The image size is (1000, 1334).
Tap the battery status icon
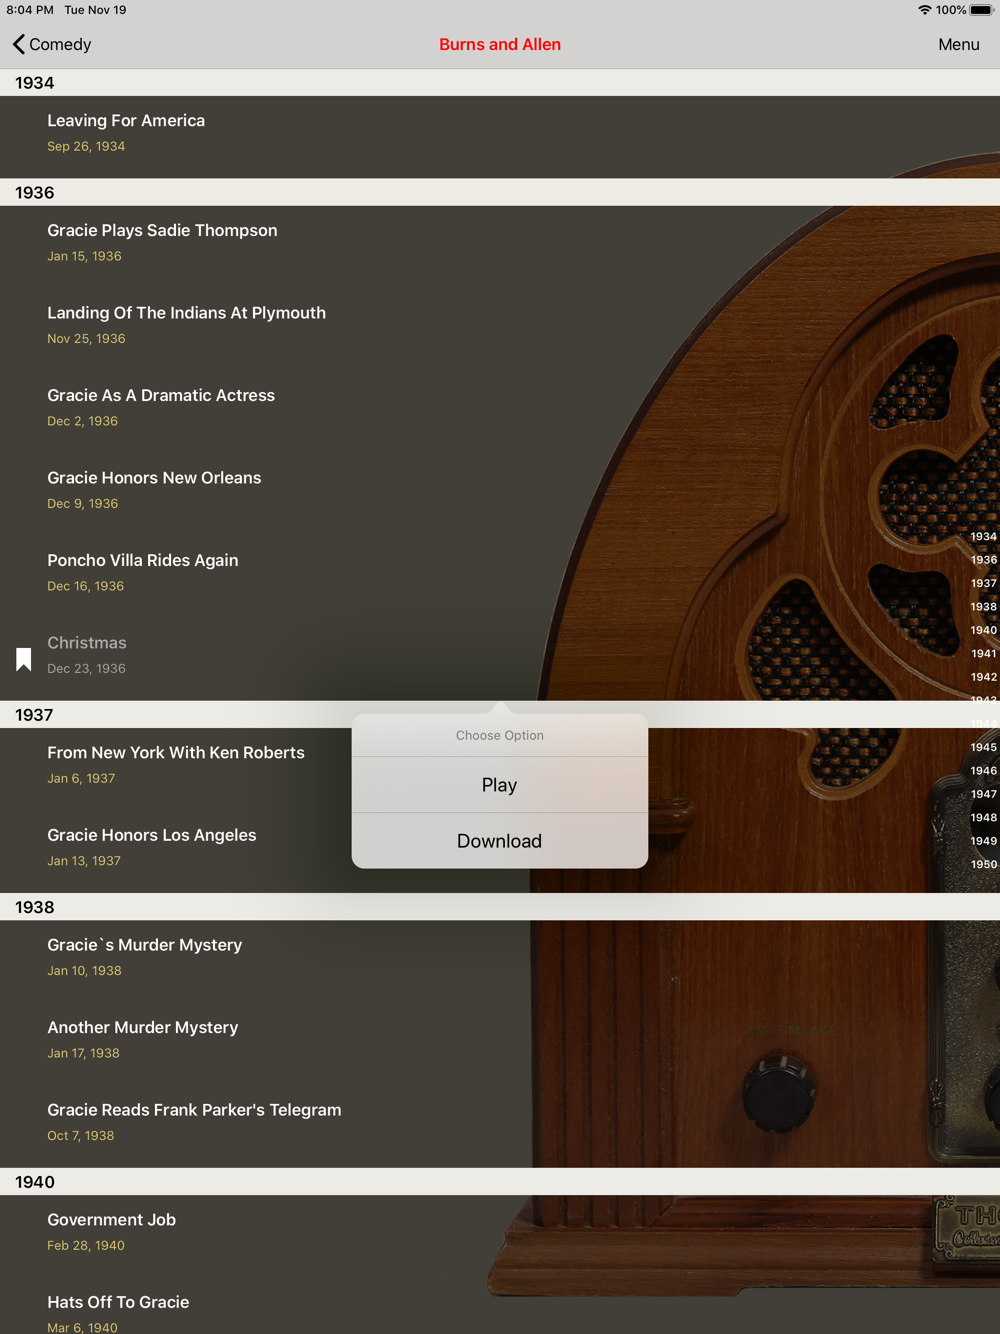tap(982, 10)
